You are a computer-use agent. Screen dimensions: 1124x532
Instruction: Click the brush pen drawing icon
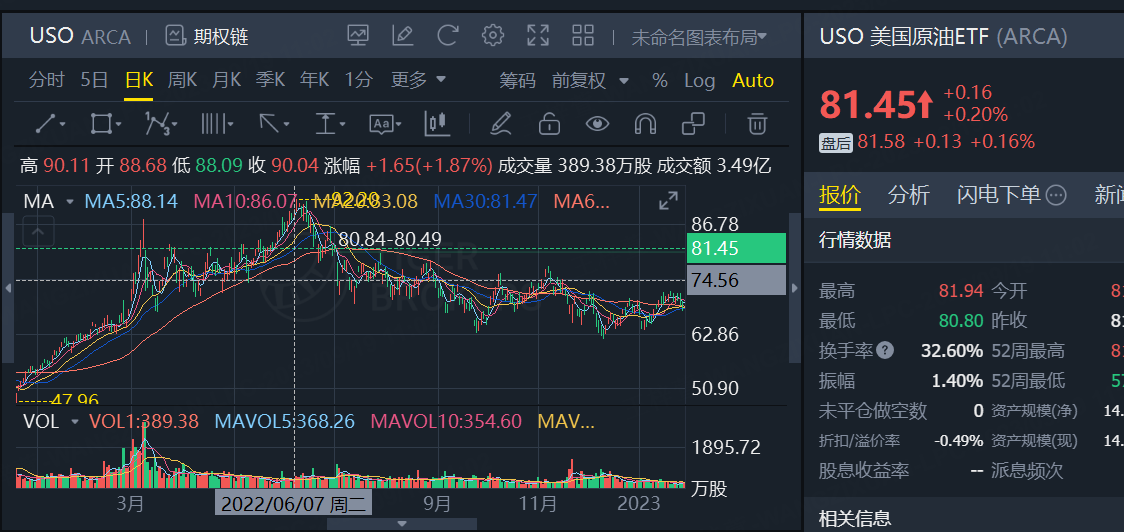click(x=500, y=124)
